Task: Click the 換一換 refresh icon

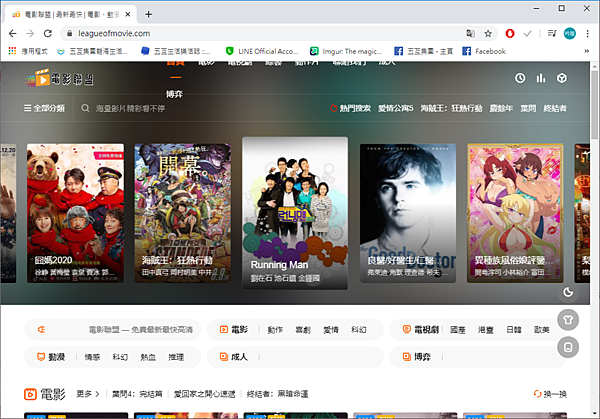Action: [538, 394]
